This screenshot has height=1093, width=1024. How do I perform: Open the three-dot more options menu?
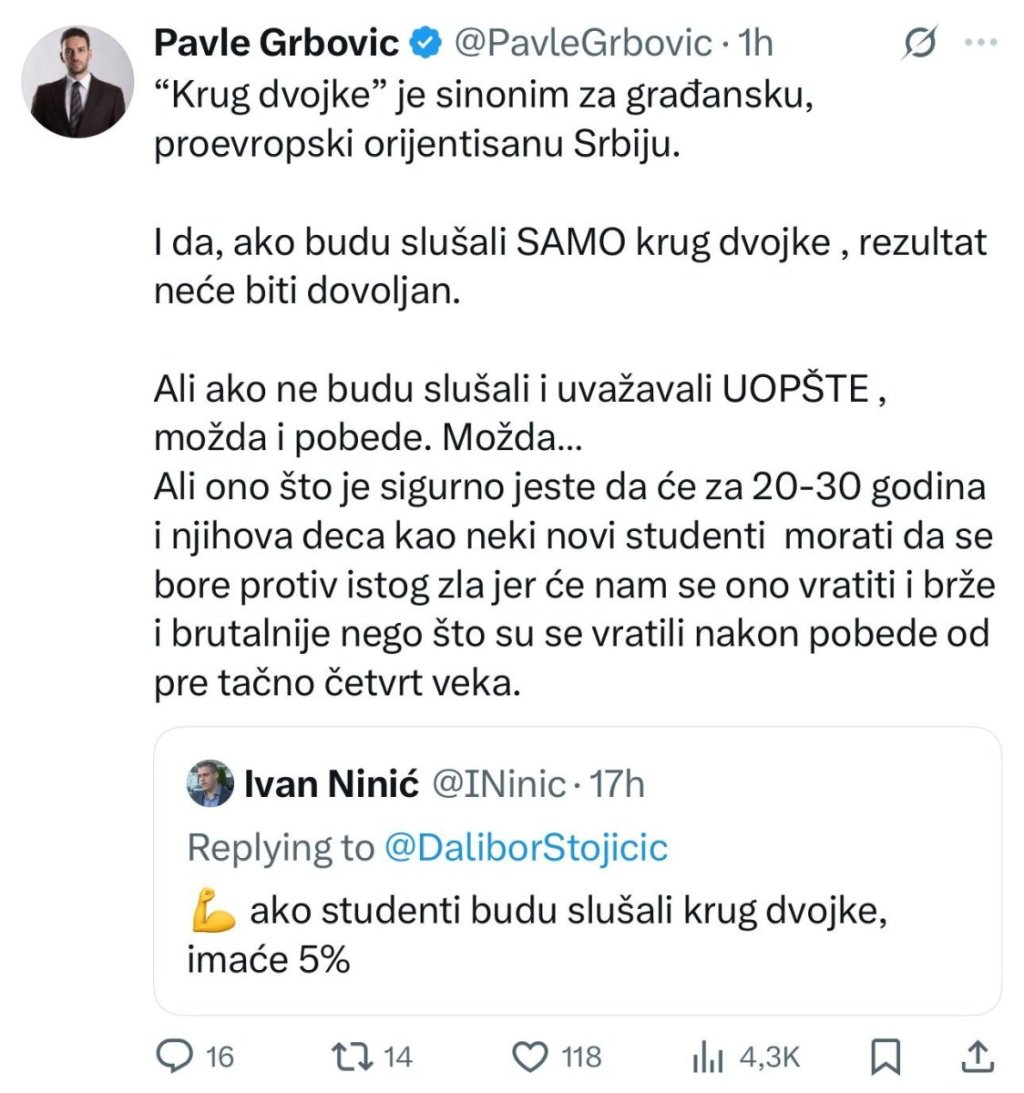979,43
